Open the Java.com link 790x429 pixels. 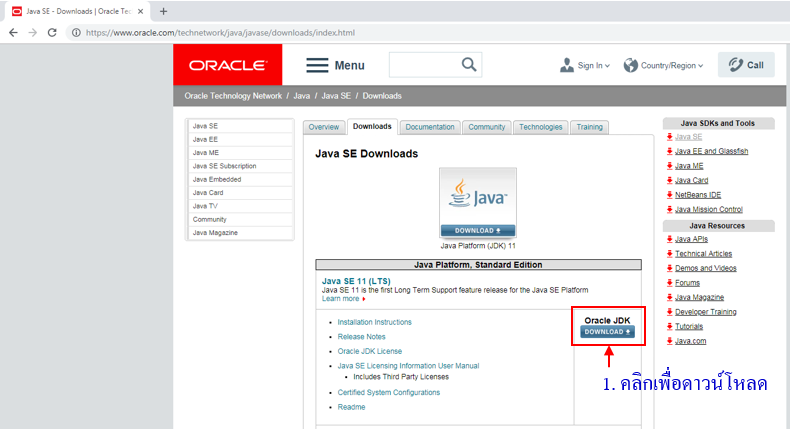pos(690,341)
